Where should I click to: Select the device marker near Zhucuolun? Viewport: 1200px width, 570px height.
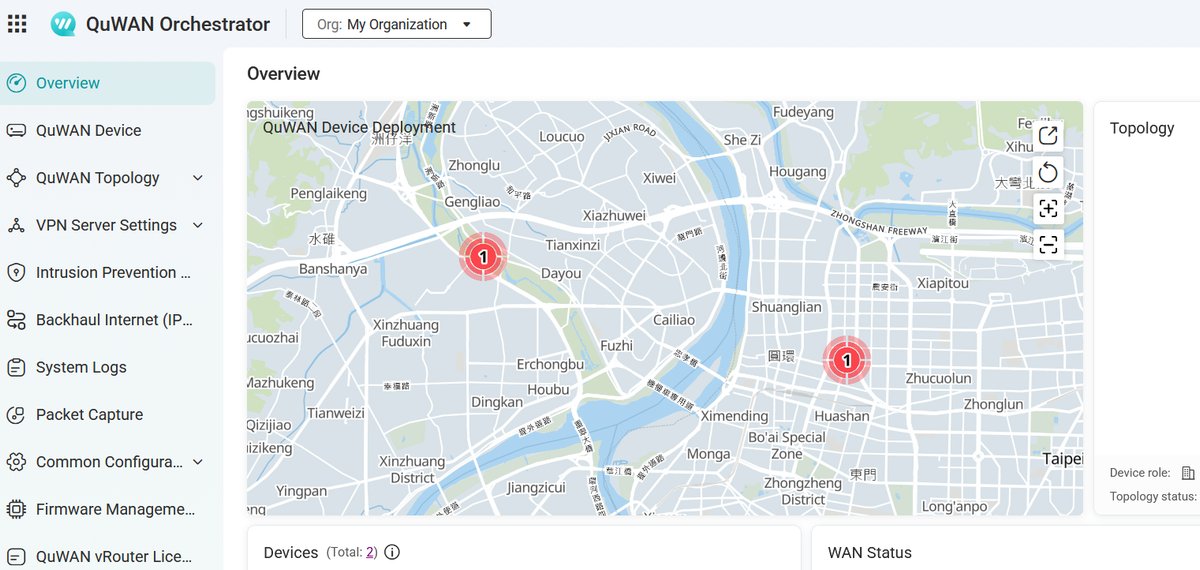click(847, 359)
